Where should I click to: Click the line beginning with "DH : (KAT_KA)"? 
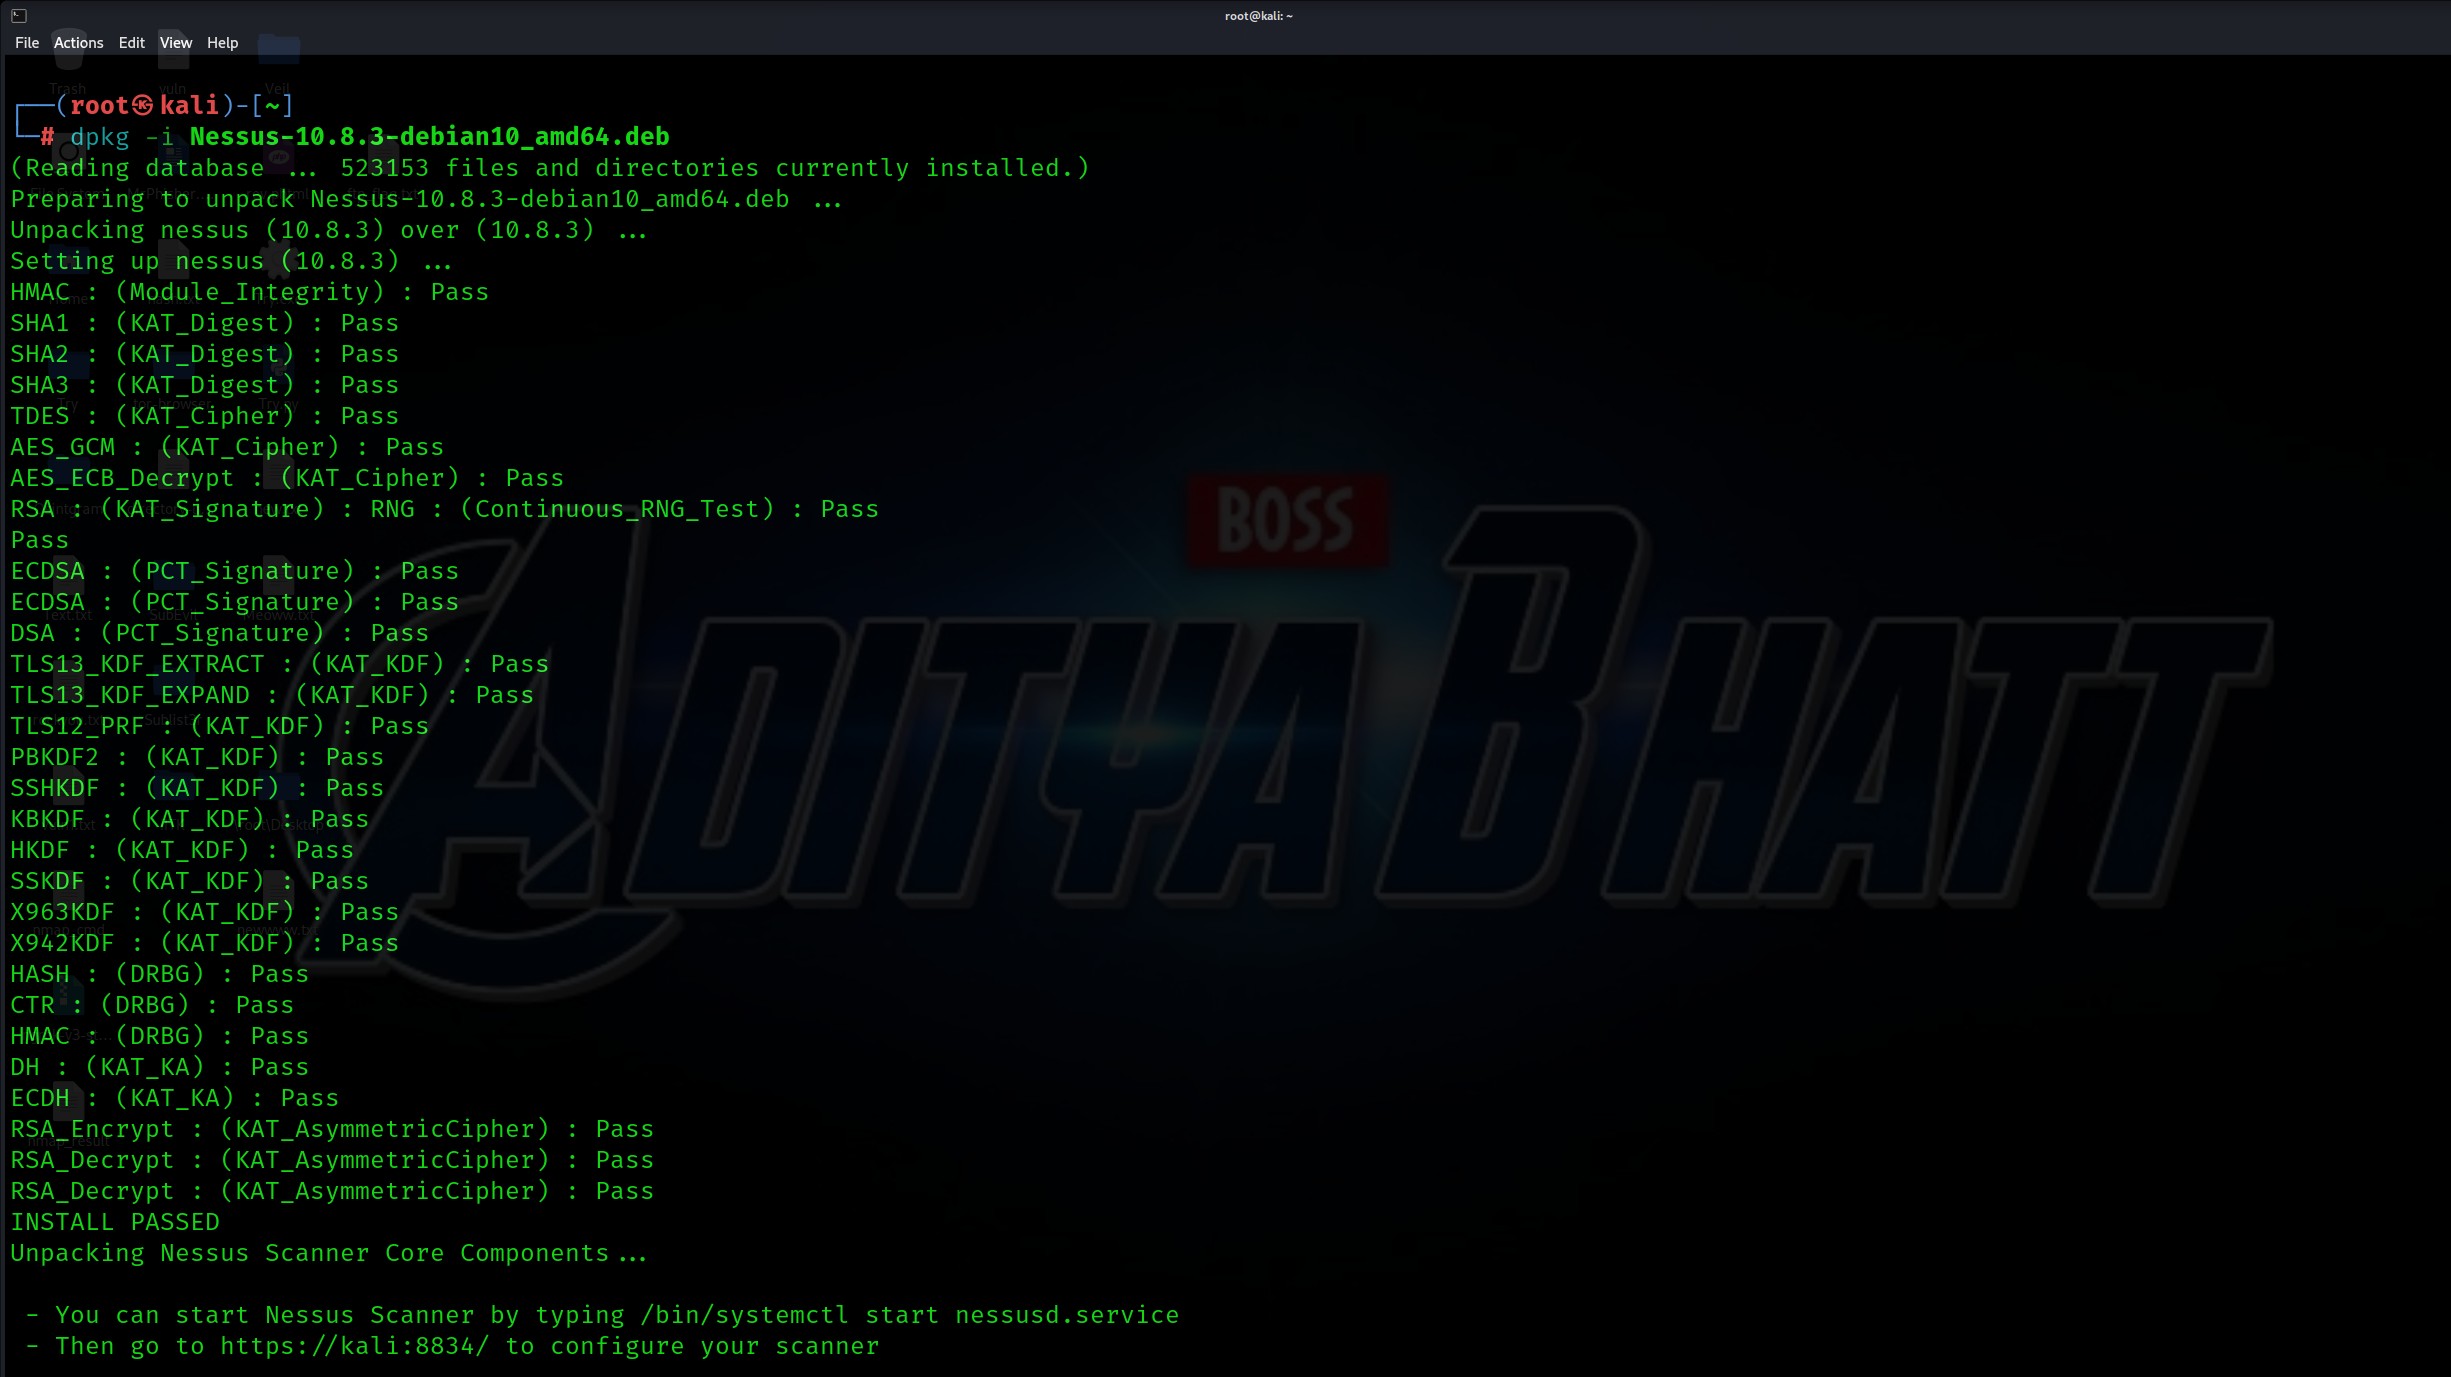(x=159, y=1067)
